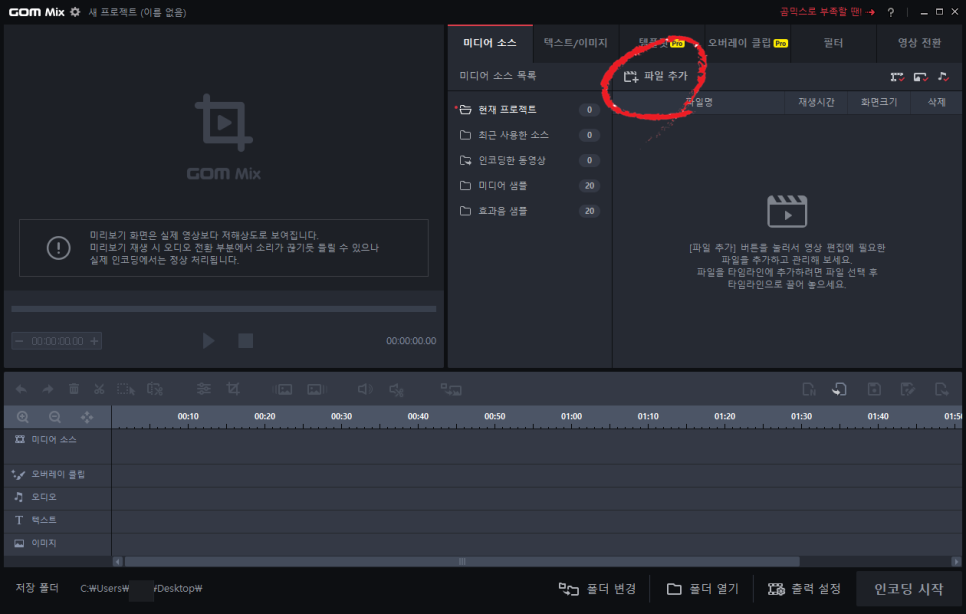This screenshot has width=966, height=614.
Task: Click the 재생시간 column header
Action: tap(816, 102)
